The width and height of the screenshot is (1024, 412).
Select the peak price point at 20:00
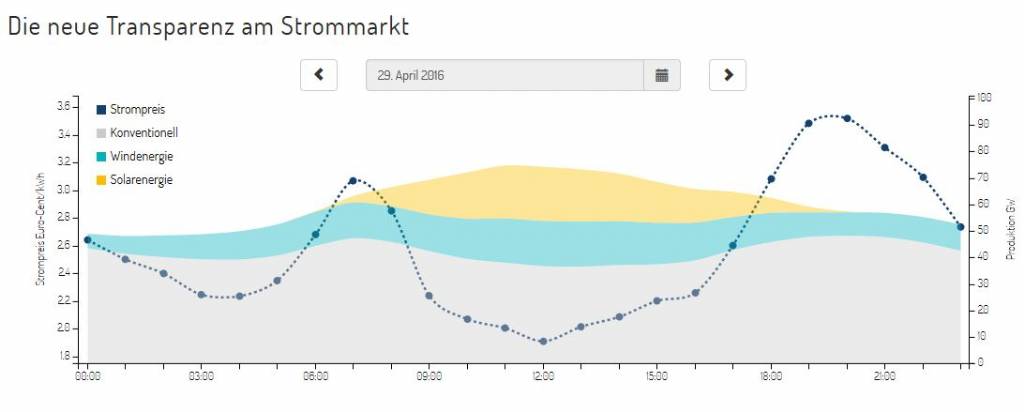pyautogui.click(x=847, y=118)
